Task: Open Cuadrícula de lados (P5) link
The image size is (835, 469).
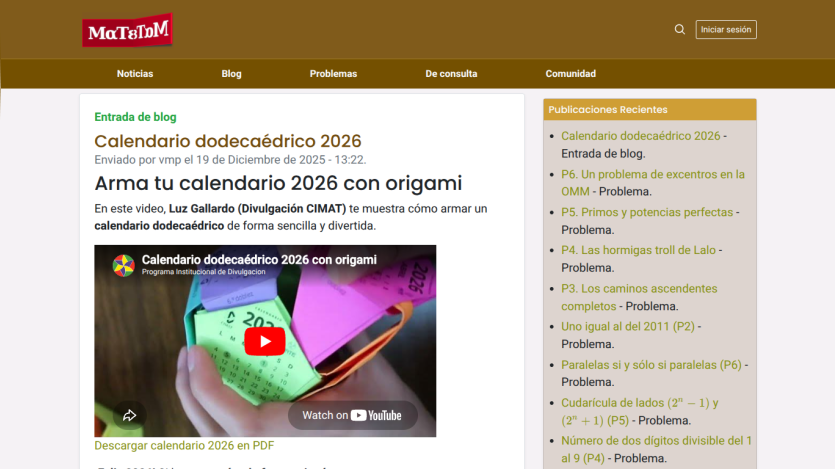Action: click(x=640, y=412)
